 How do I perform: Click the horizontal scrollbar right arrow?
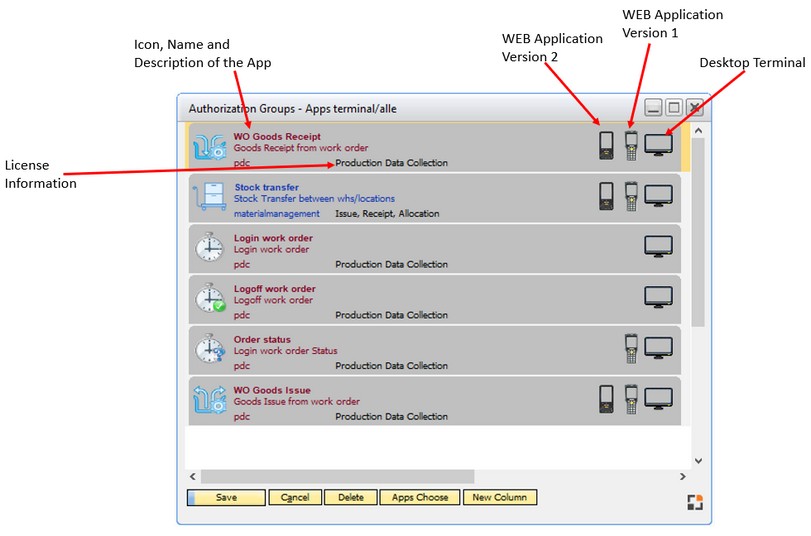[x=683, y=477]
